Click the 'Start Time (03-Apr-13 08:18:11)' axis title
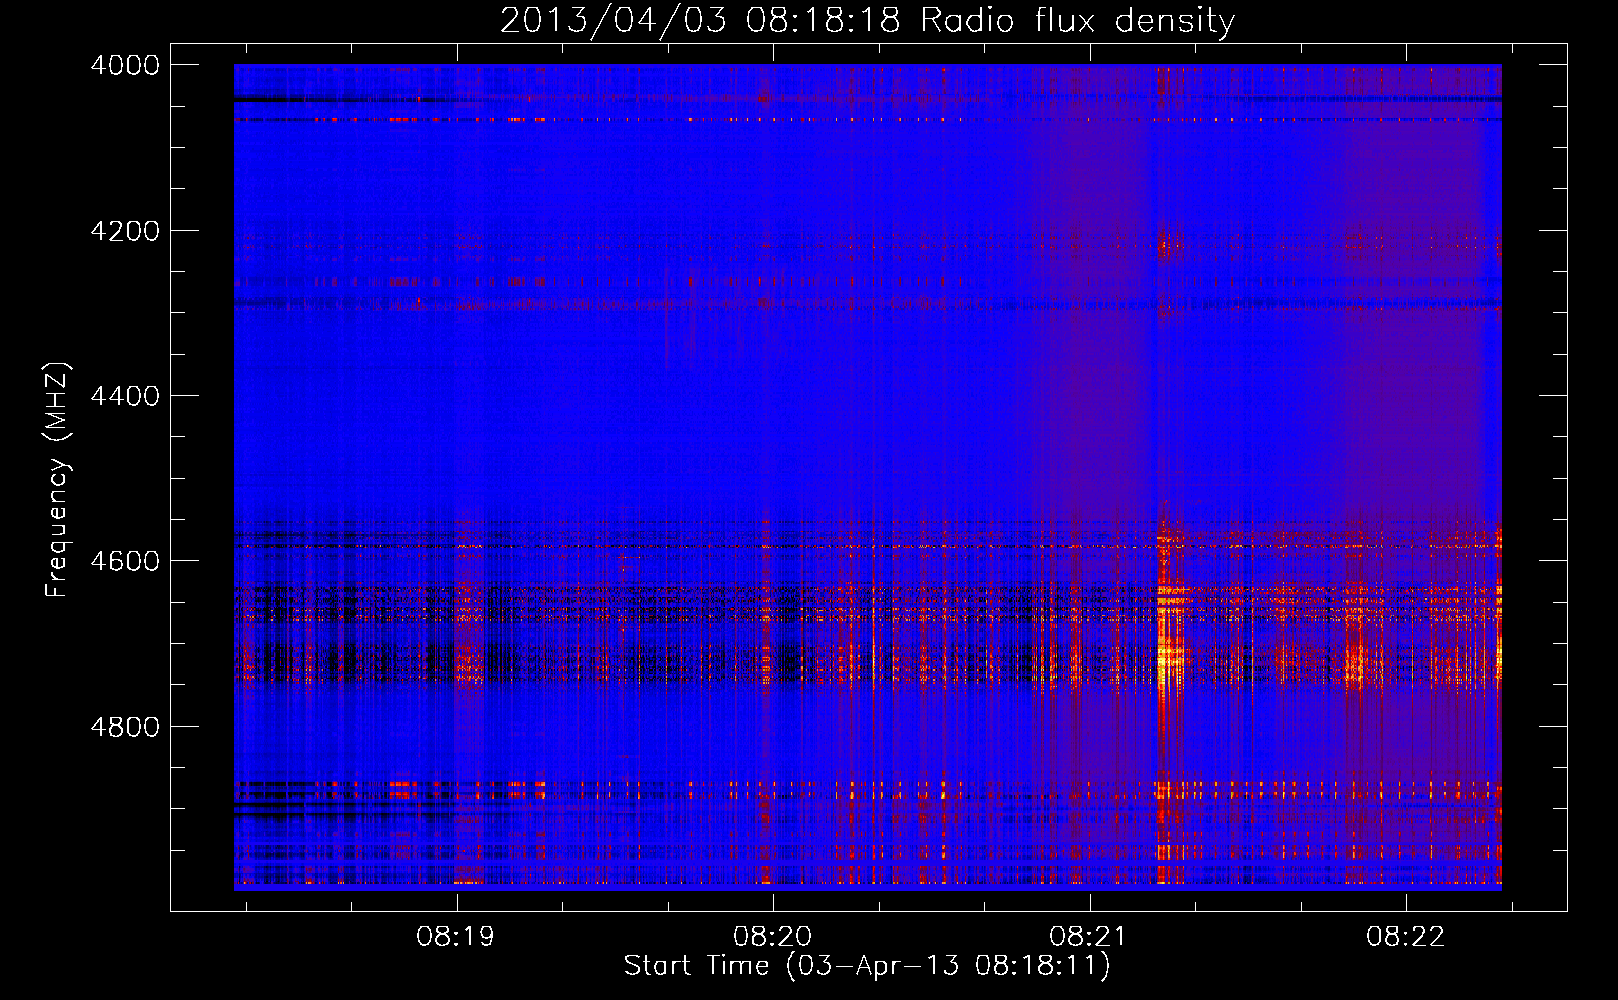The height and width of the screenshot is (1000, 1618). point(867,966)
